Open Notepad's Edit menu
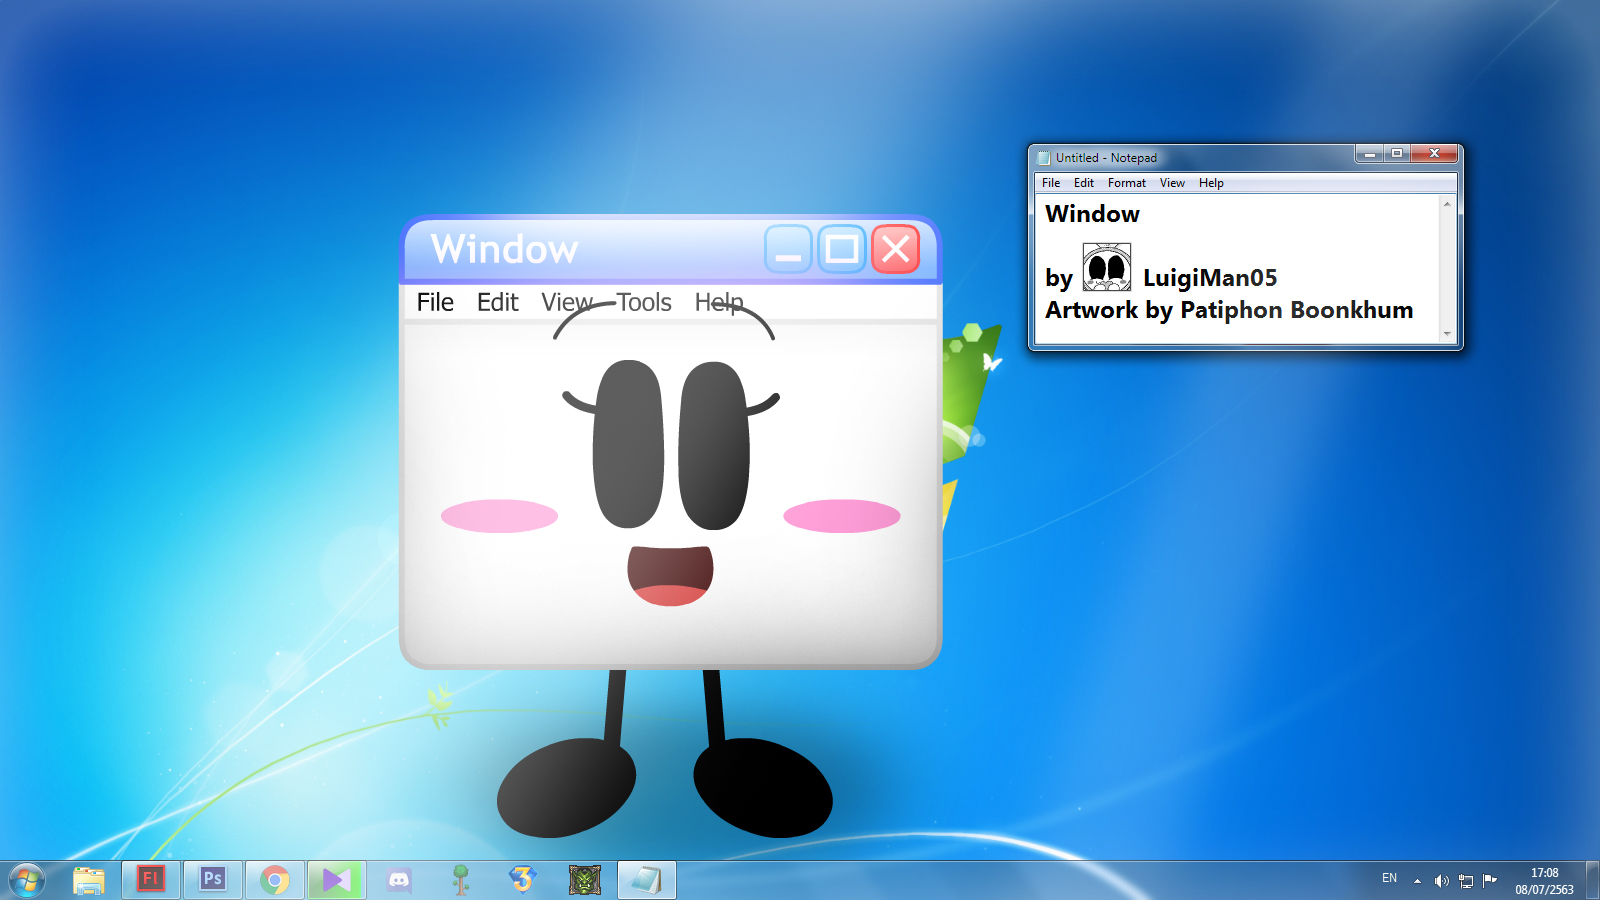 coord(1084,183)
